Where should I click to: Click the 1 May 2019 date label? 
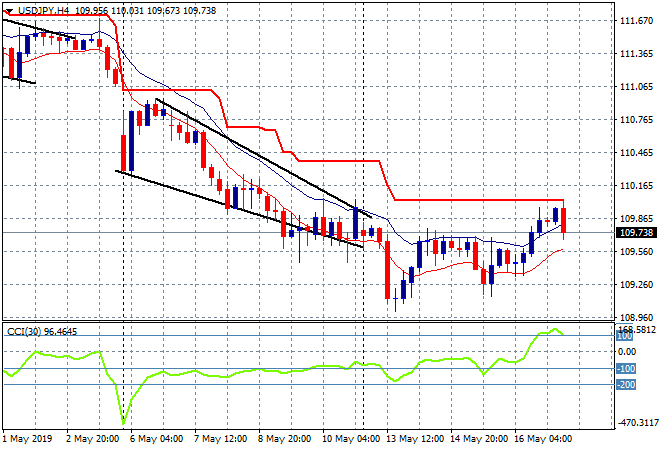(29, 438)
